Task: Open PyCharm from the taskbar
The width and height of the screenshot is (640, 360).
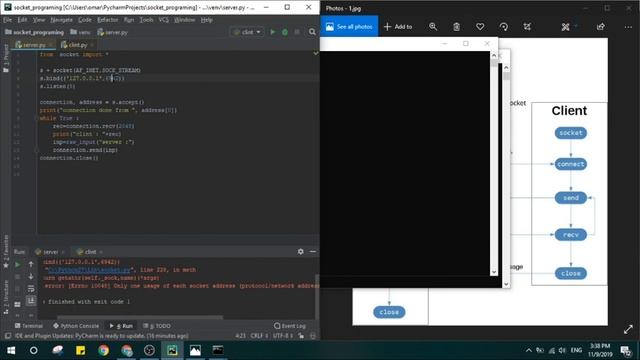Action: [x=172, y=350]
